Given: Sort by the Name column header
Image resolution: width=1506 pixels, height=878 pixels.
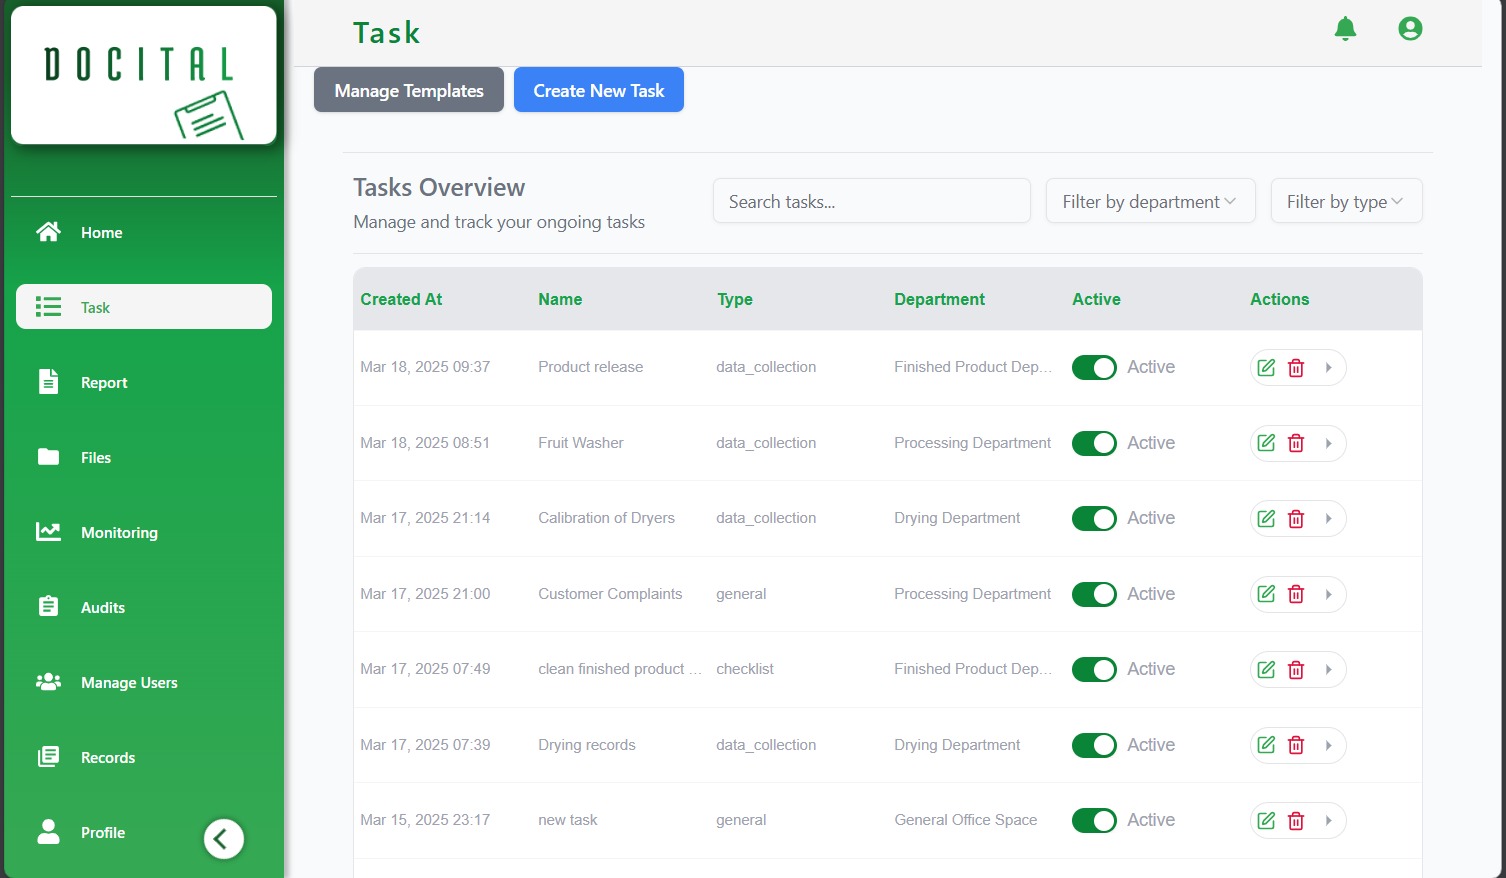Looking at the screenshot, I should pos(560,299).
